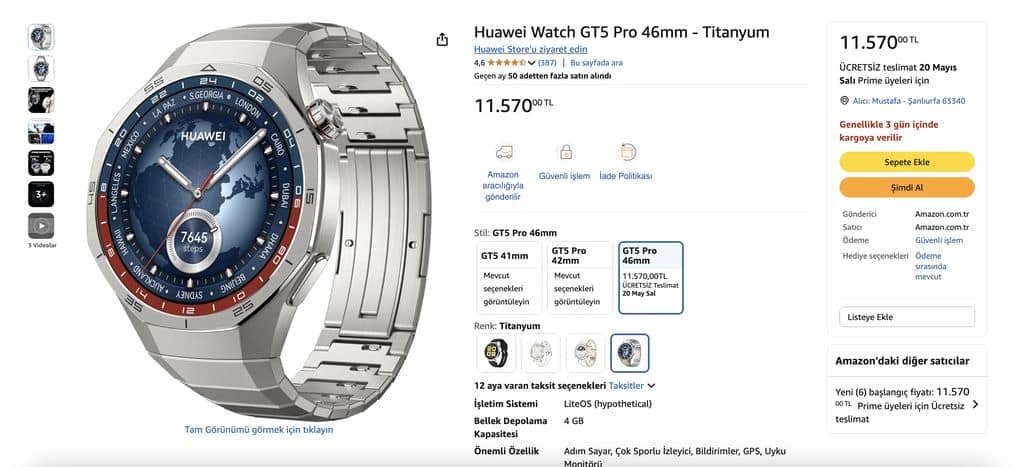Play the video thumbnail labeled 3 Videolar
This screenshot has width=1024, height=467.
pyautogui.click(x=41, y=226)
